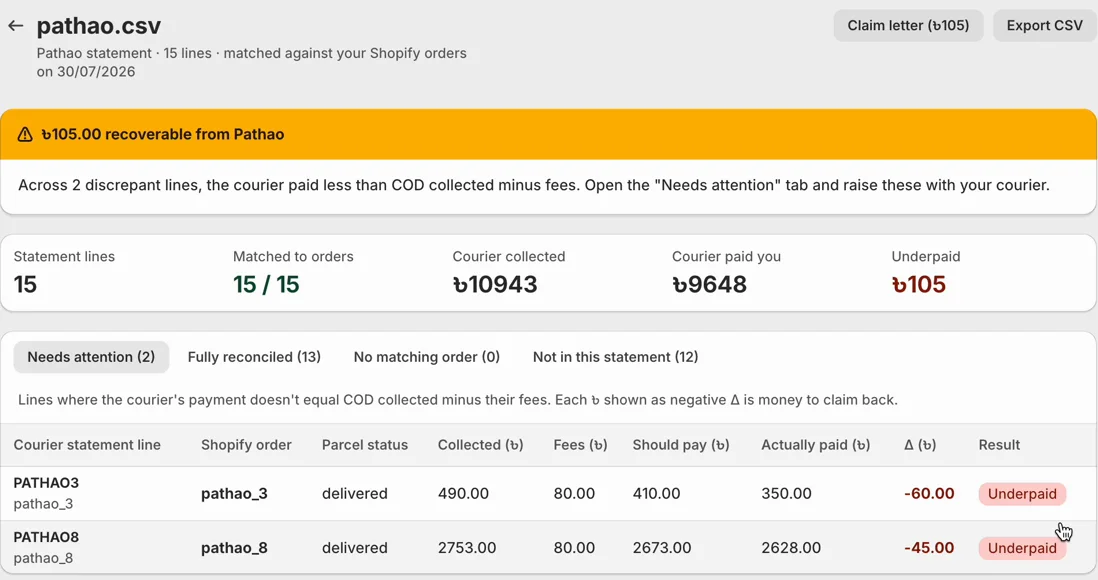Click the delivered status in PATHAO3 row
The width and height of the screenshot is (1098, 580).
[x=355, y=494]
